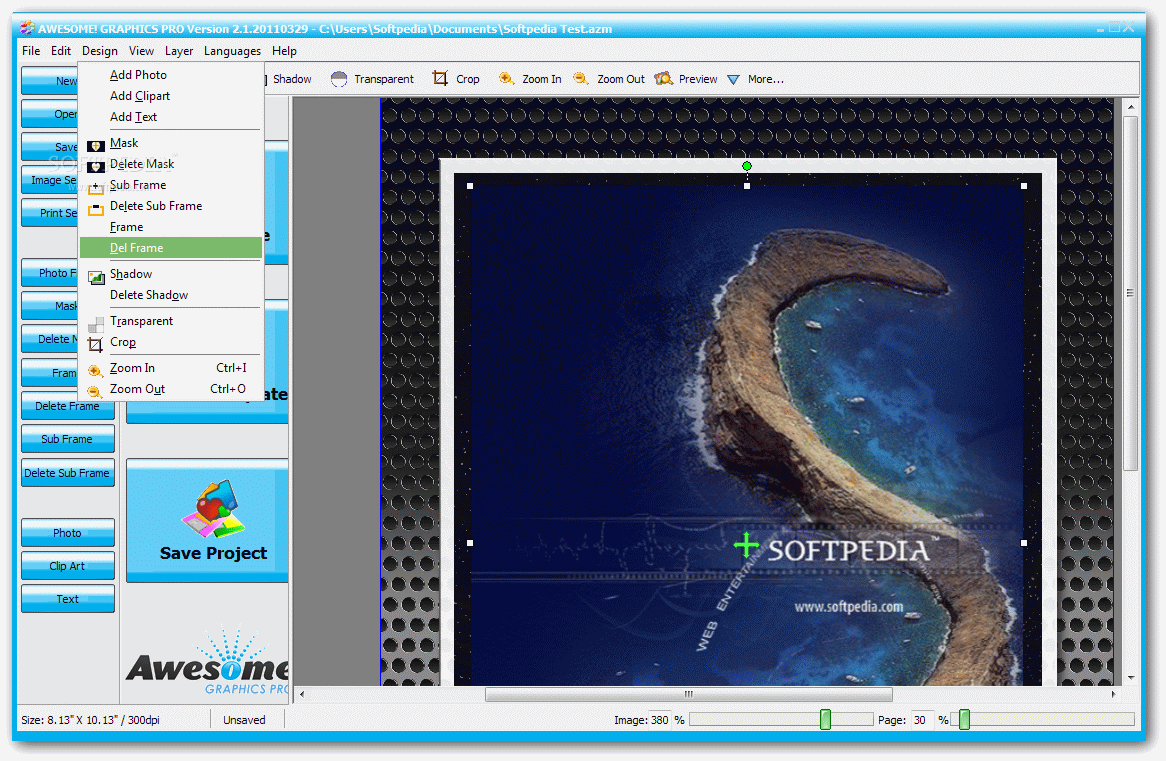Click the More… arrow icon in toolbar
Viewport: 1166px width, 761px height.
tap(733, 79)
